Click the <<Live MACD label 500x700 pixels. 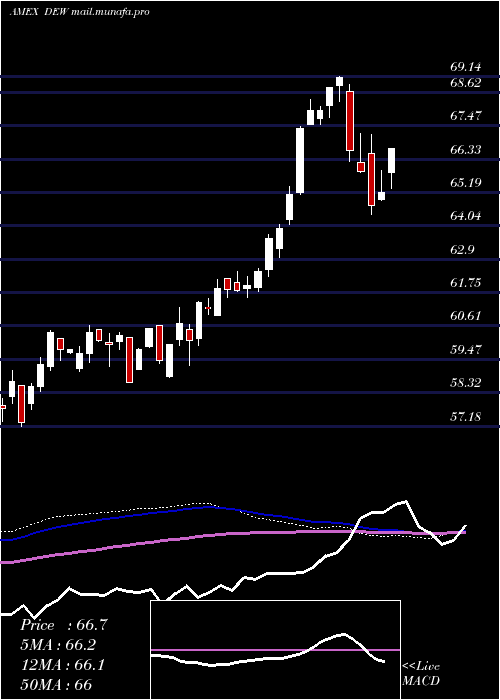pos(421,674)
